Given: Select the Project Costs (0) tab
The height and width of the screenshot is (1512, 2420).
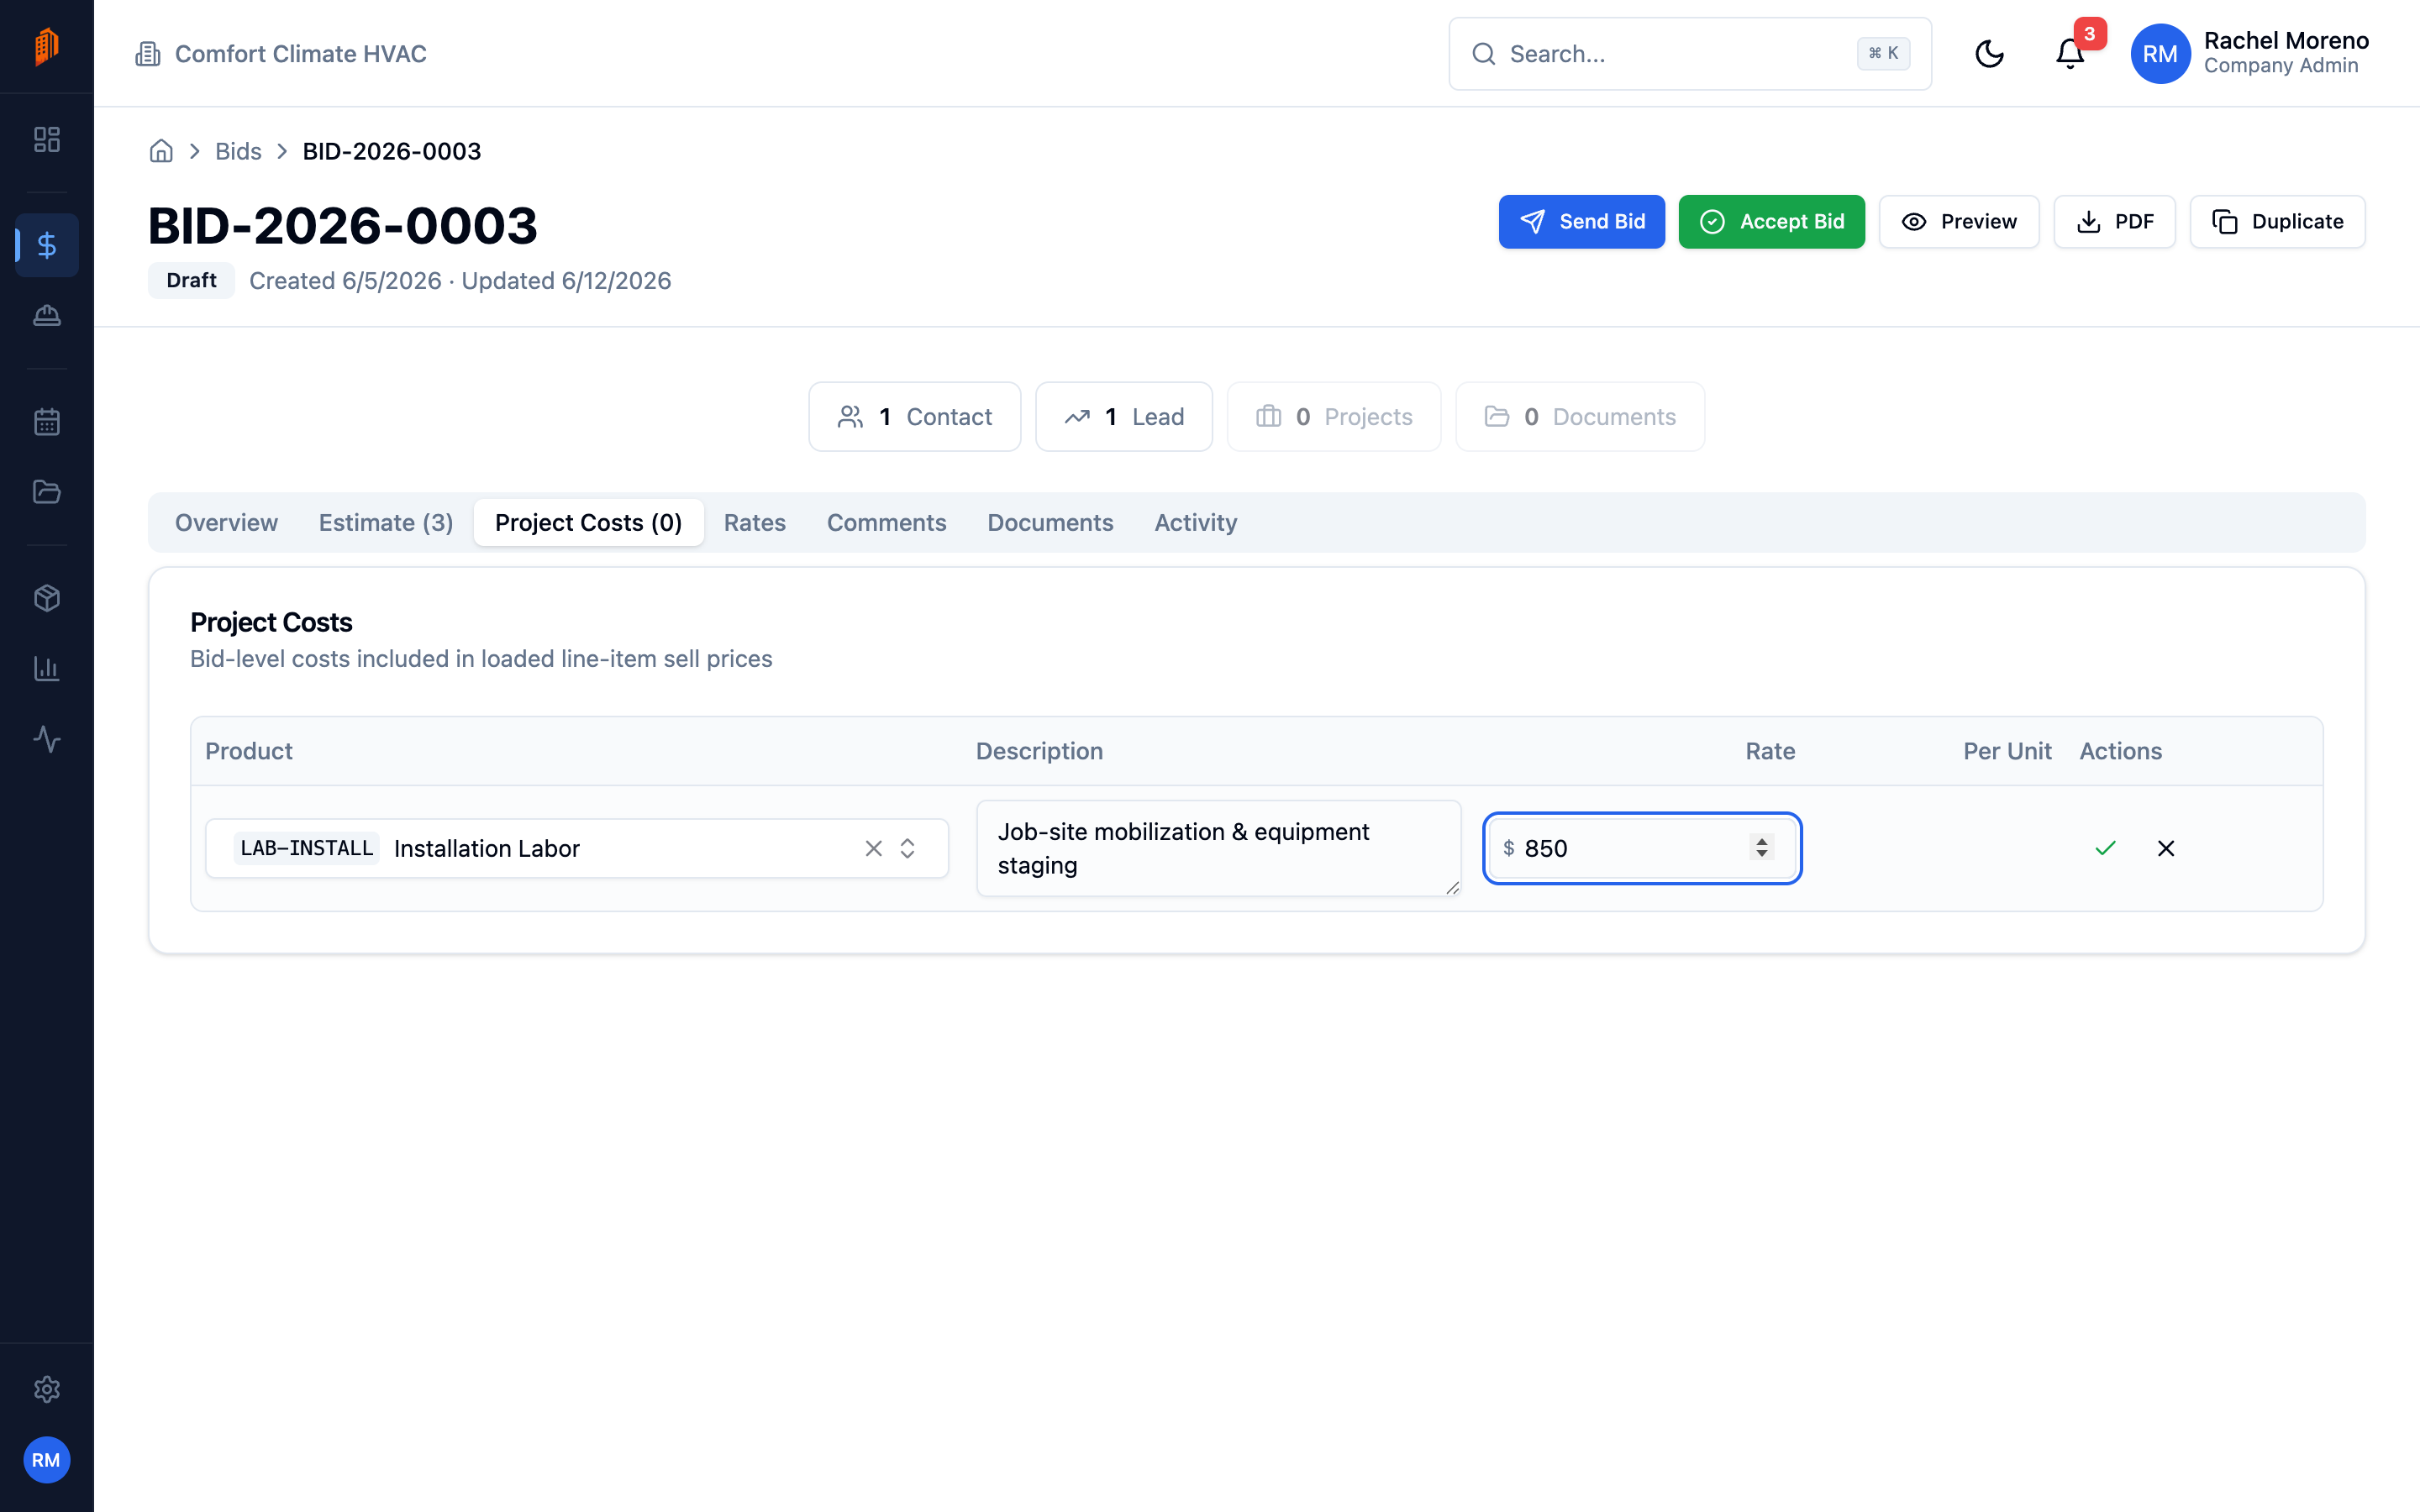Looking at the screenshot, I should [588, 523].
